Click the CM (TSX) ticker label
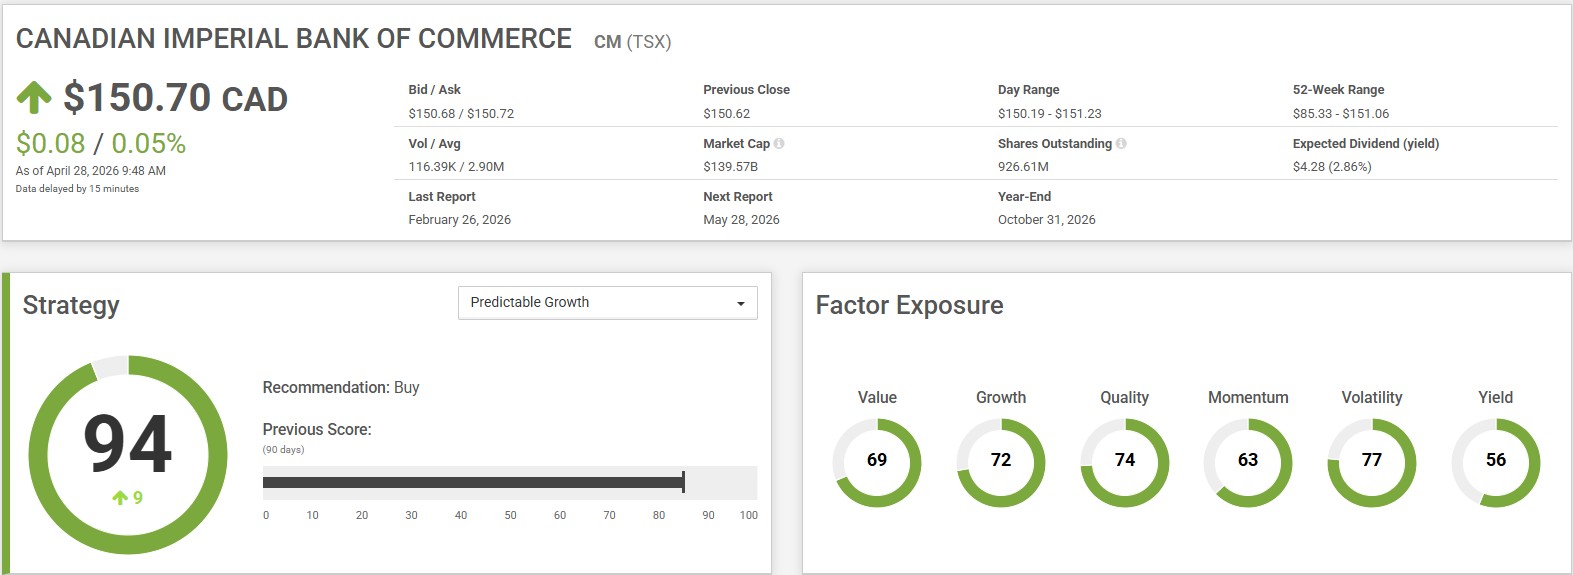1573x575 pixels. click(x=632, y=42)
